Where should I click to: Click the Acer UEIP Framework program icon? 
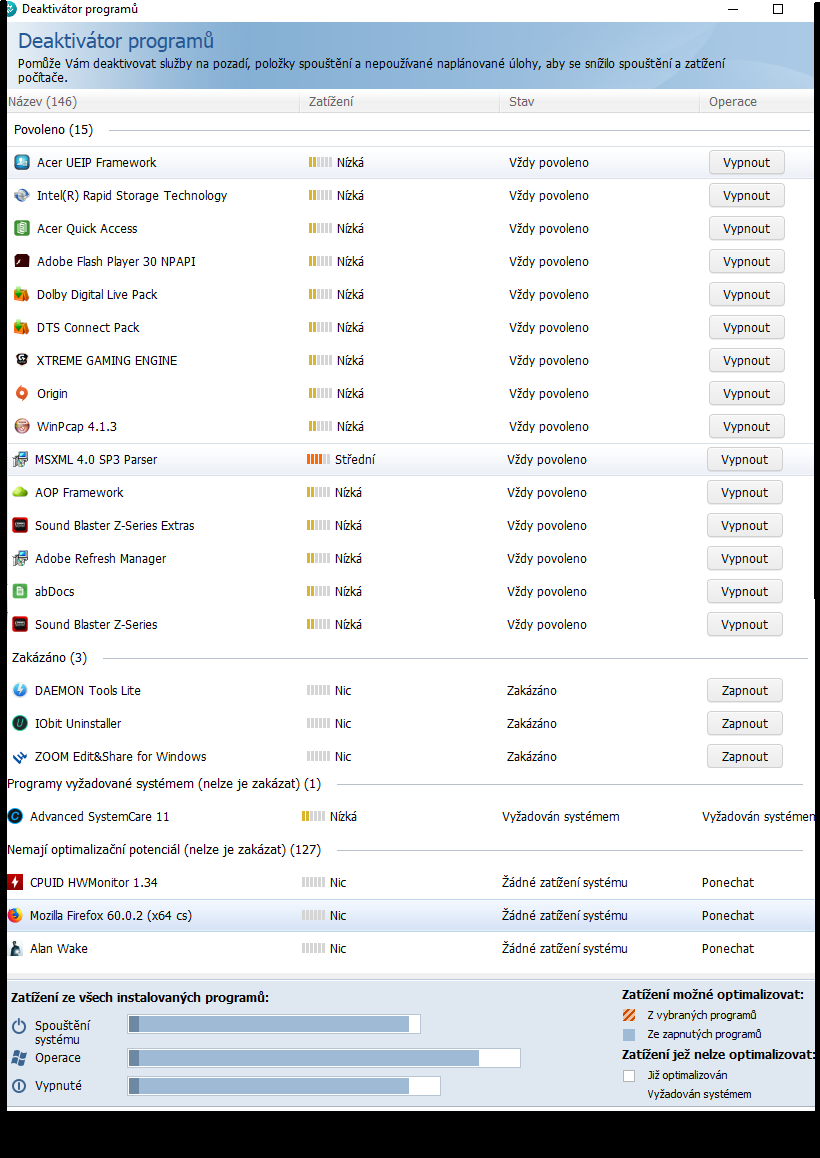coord(22,162)
